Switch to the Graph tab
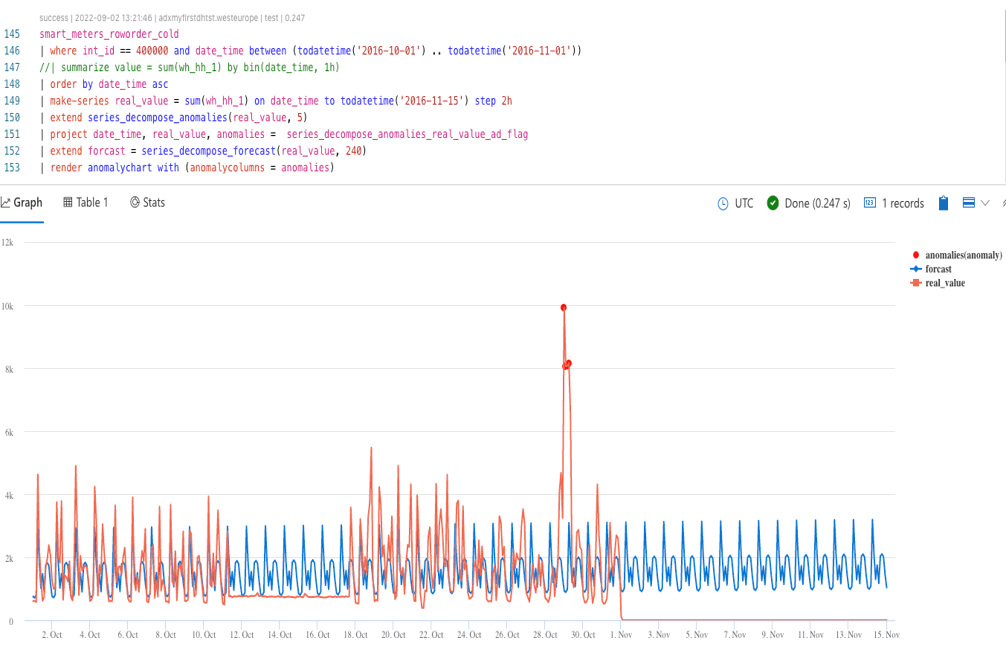This screenshot has height=649, width=1006. 22,203
